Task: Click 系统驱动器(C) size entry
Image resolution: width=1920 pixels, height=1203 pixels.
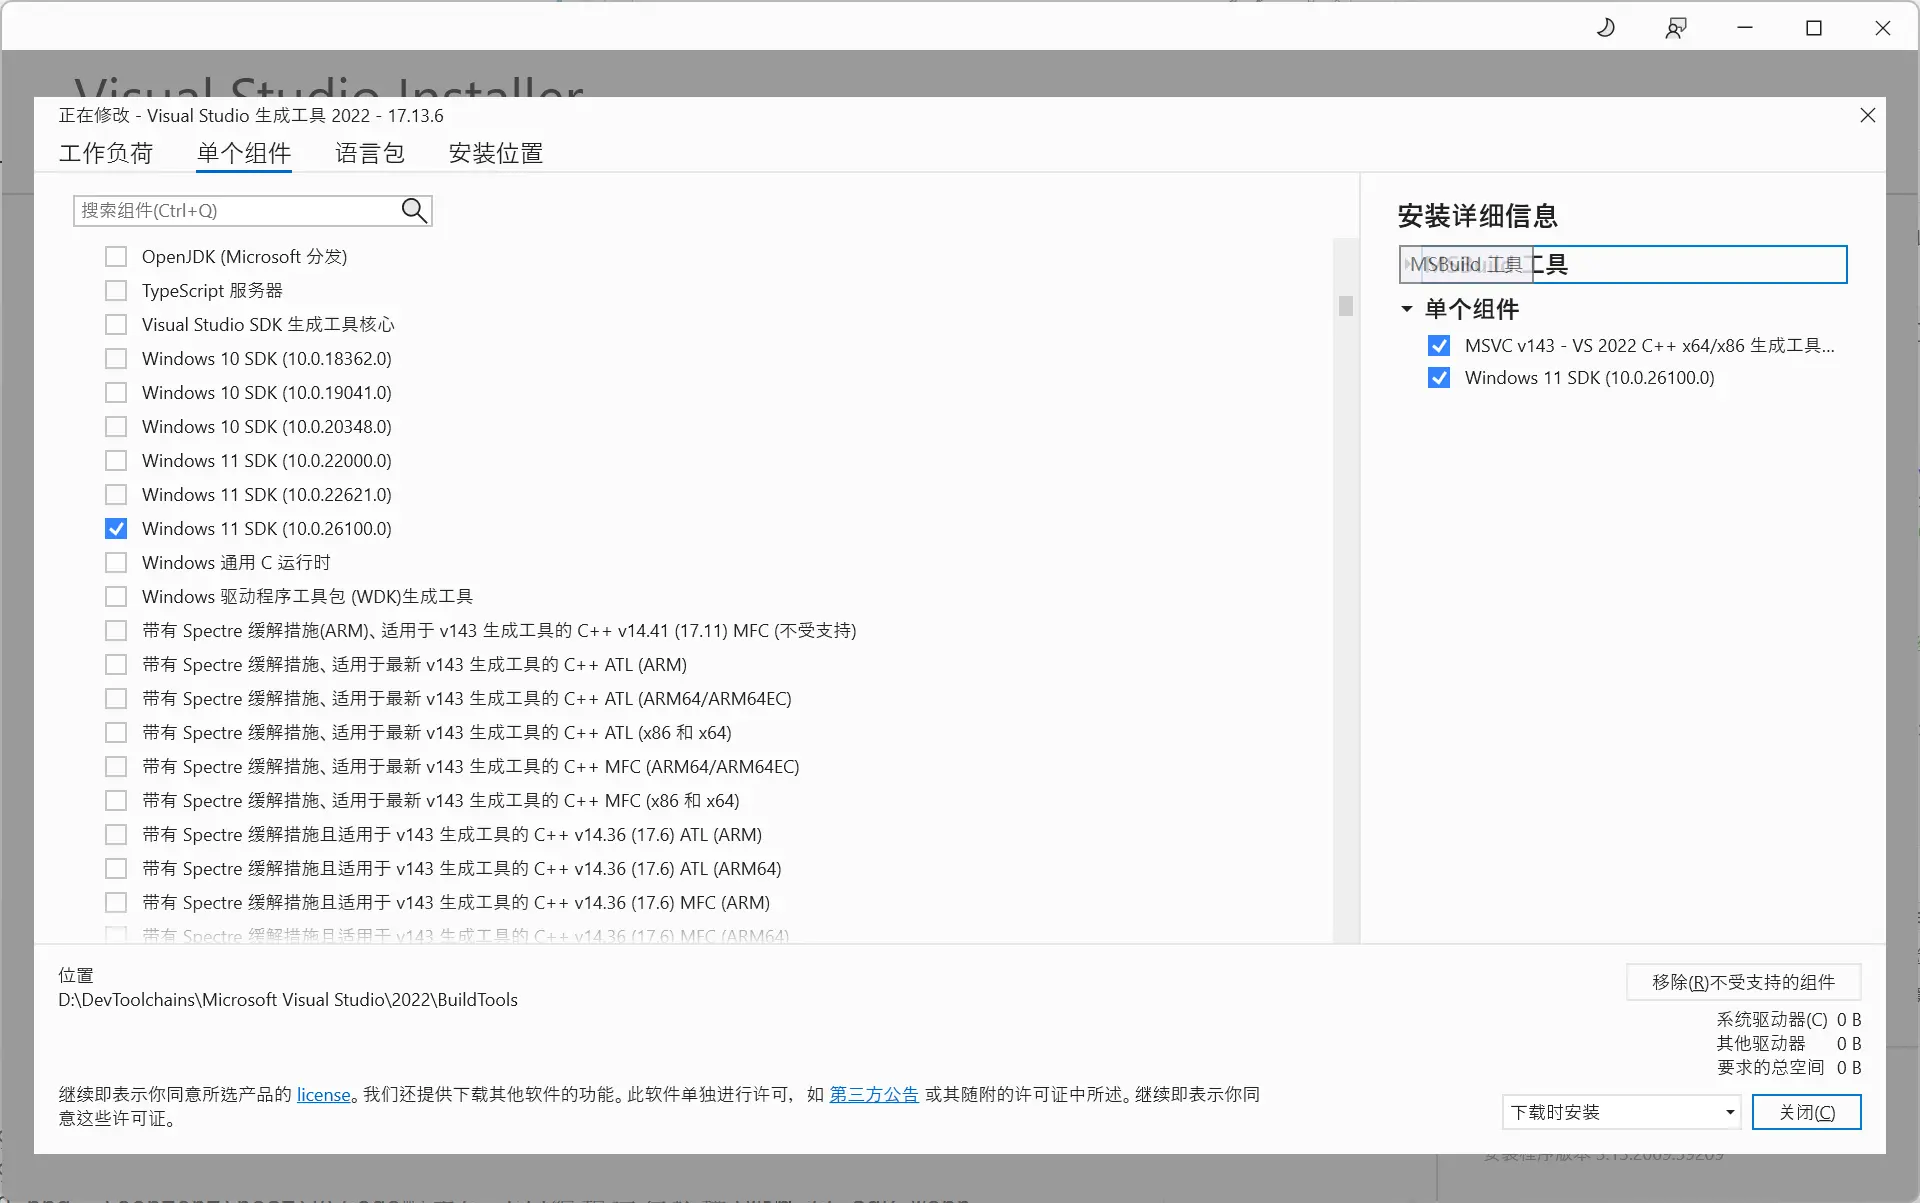Action: [1789, 1020]
